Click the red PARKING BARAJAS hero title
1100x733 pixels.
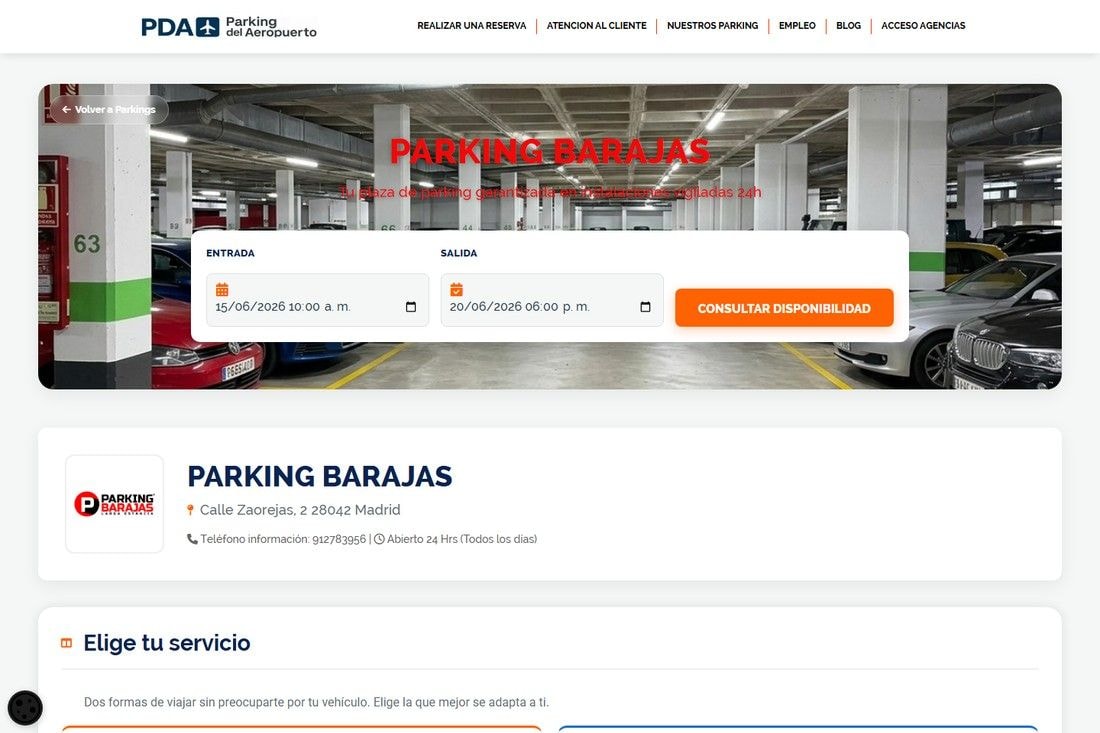[549, 151]
